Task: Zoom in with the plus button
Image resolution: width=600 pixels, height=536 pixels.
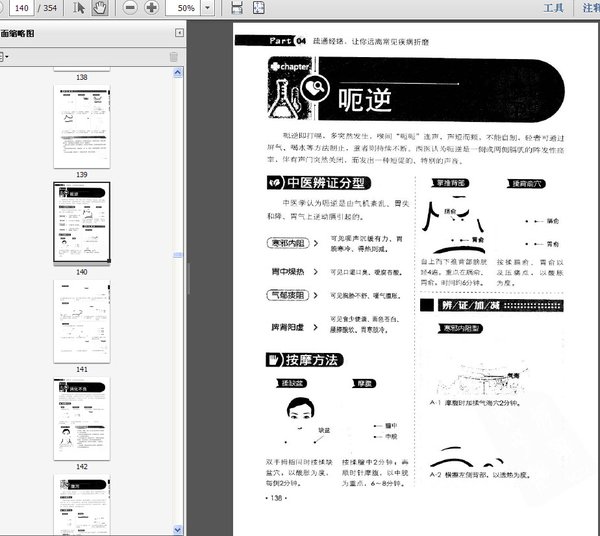Action: [x=152, y=8]
